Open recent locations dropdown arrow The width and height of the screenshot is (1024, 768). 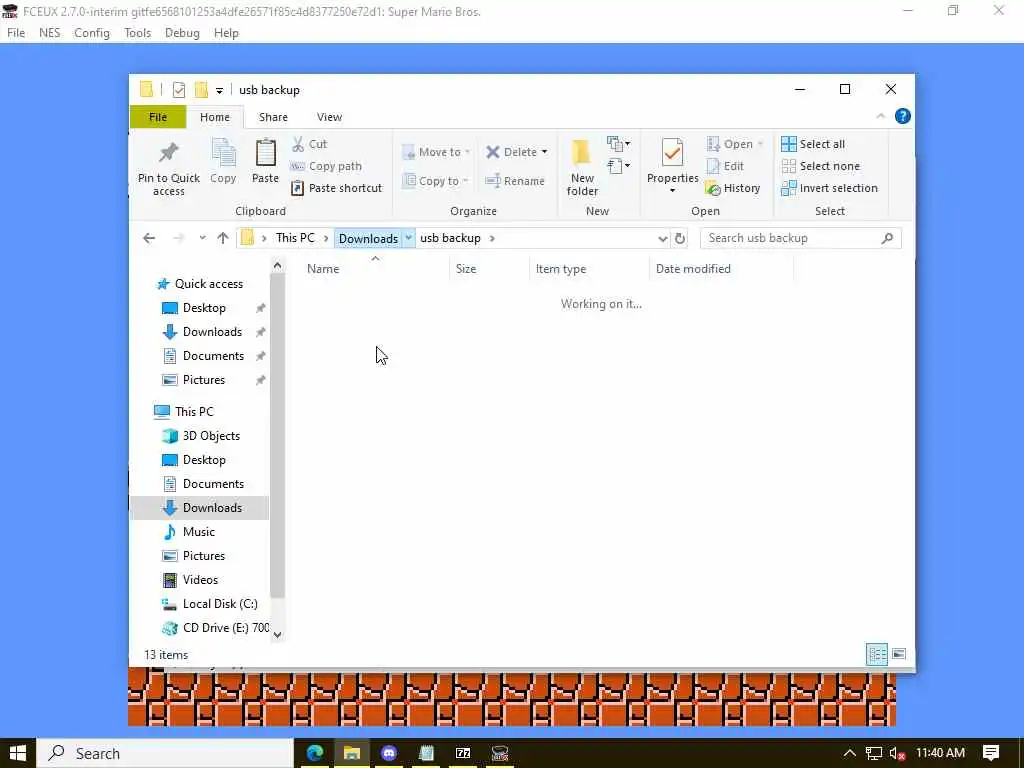tap(202, 238)
